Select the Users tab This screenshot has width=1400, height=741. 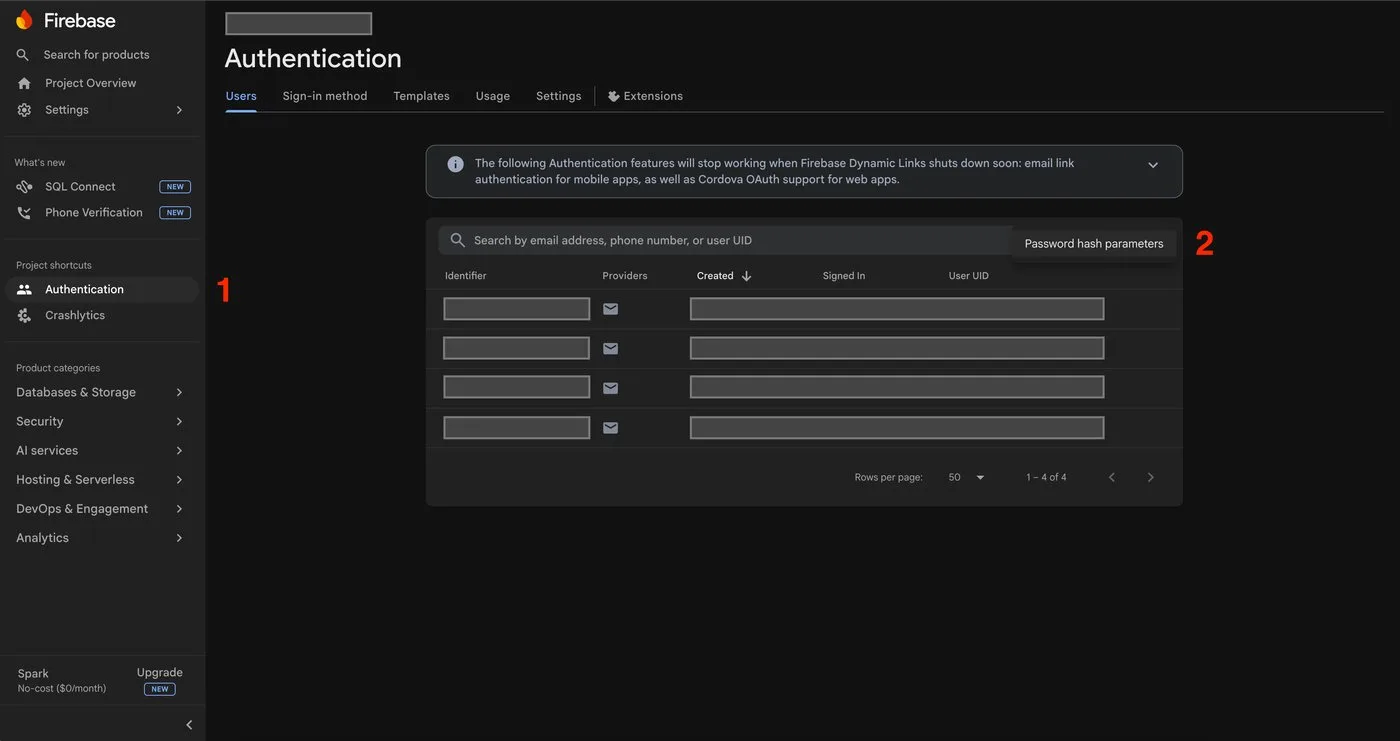click(241, 96)
